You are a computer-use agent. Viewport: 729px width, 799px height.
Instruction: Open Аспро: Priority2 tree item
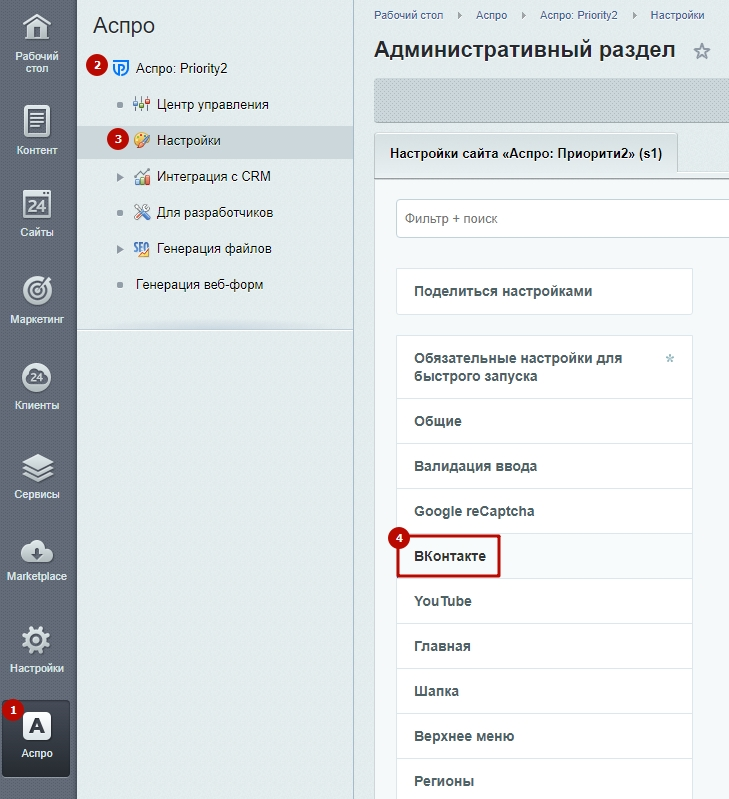(181, 68)
